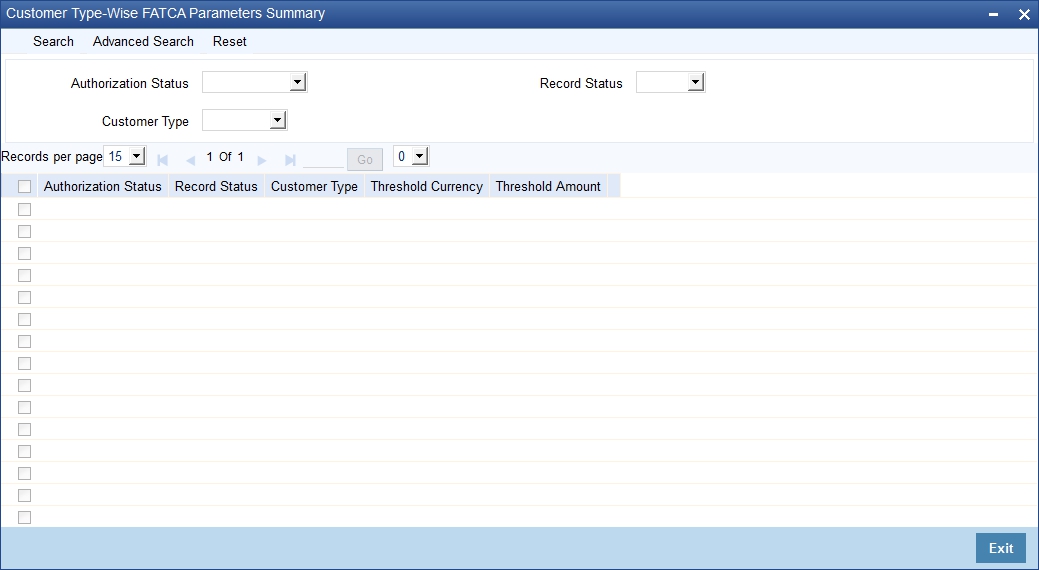Open the Authorization Status dropdown
The height and width of the screenshot is (570, 1039).
[254, 82]
